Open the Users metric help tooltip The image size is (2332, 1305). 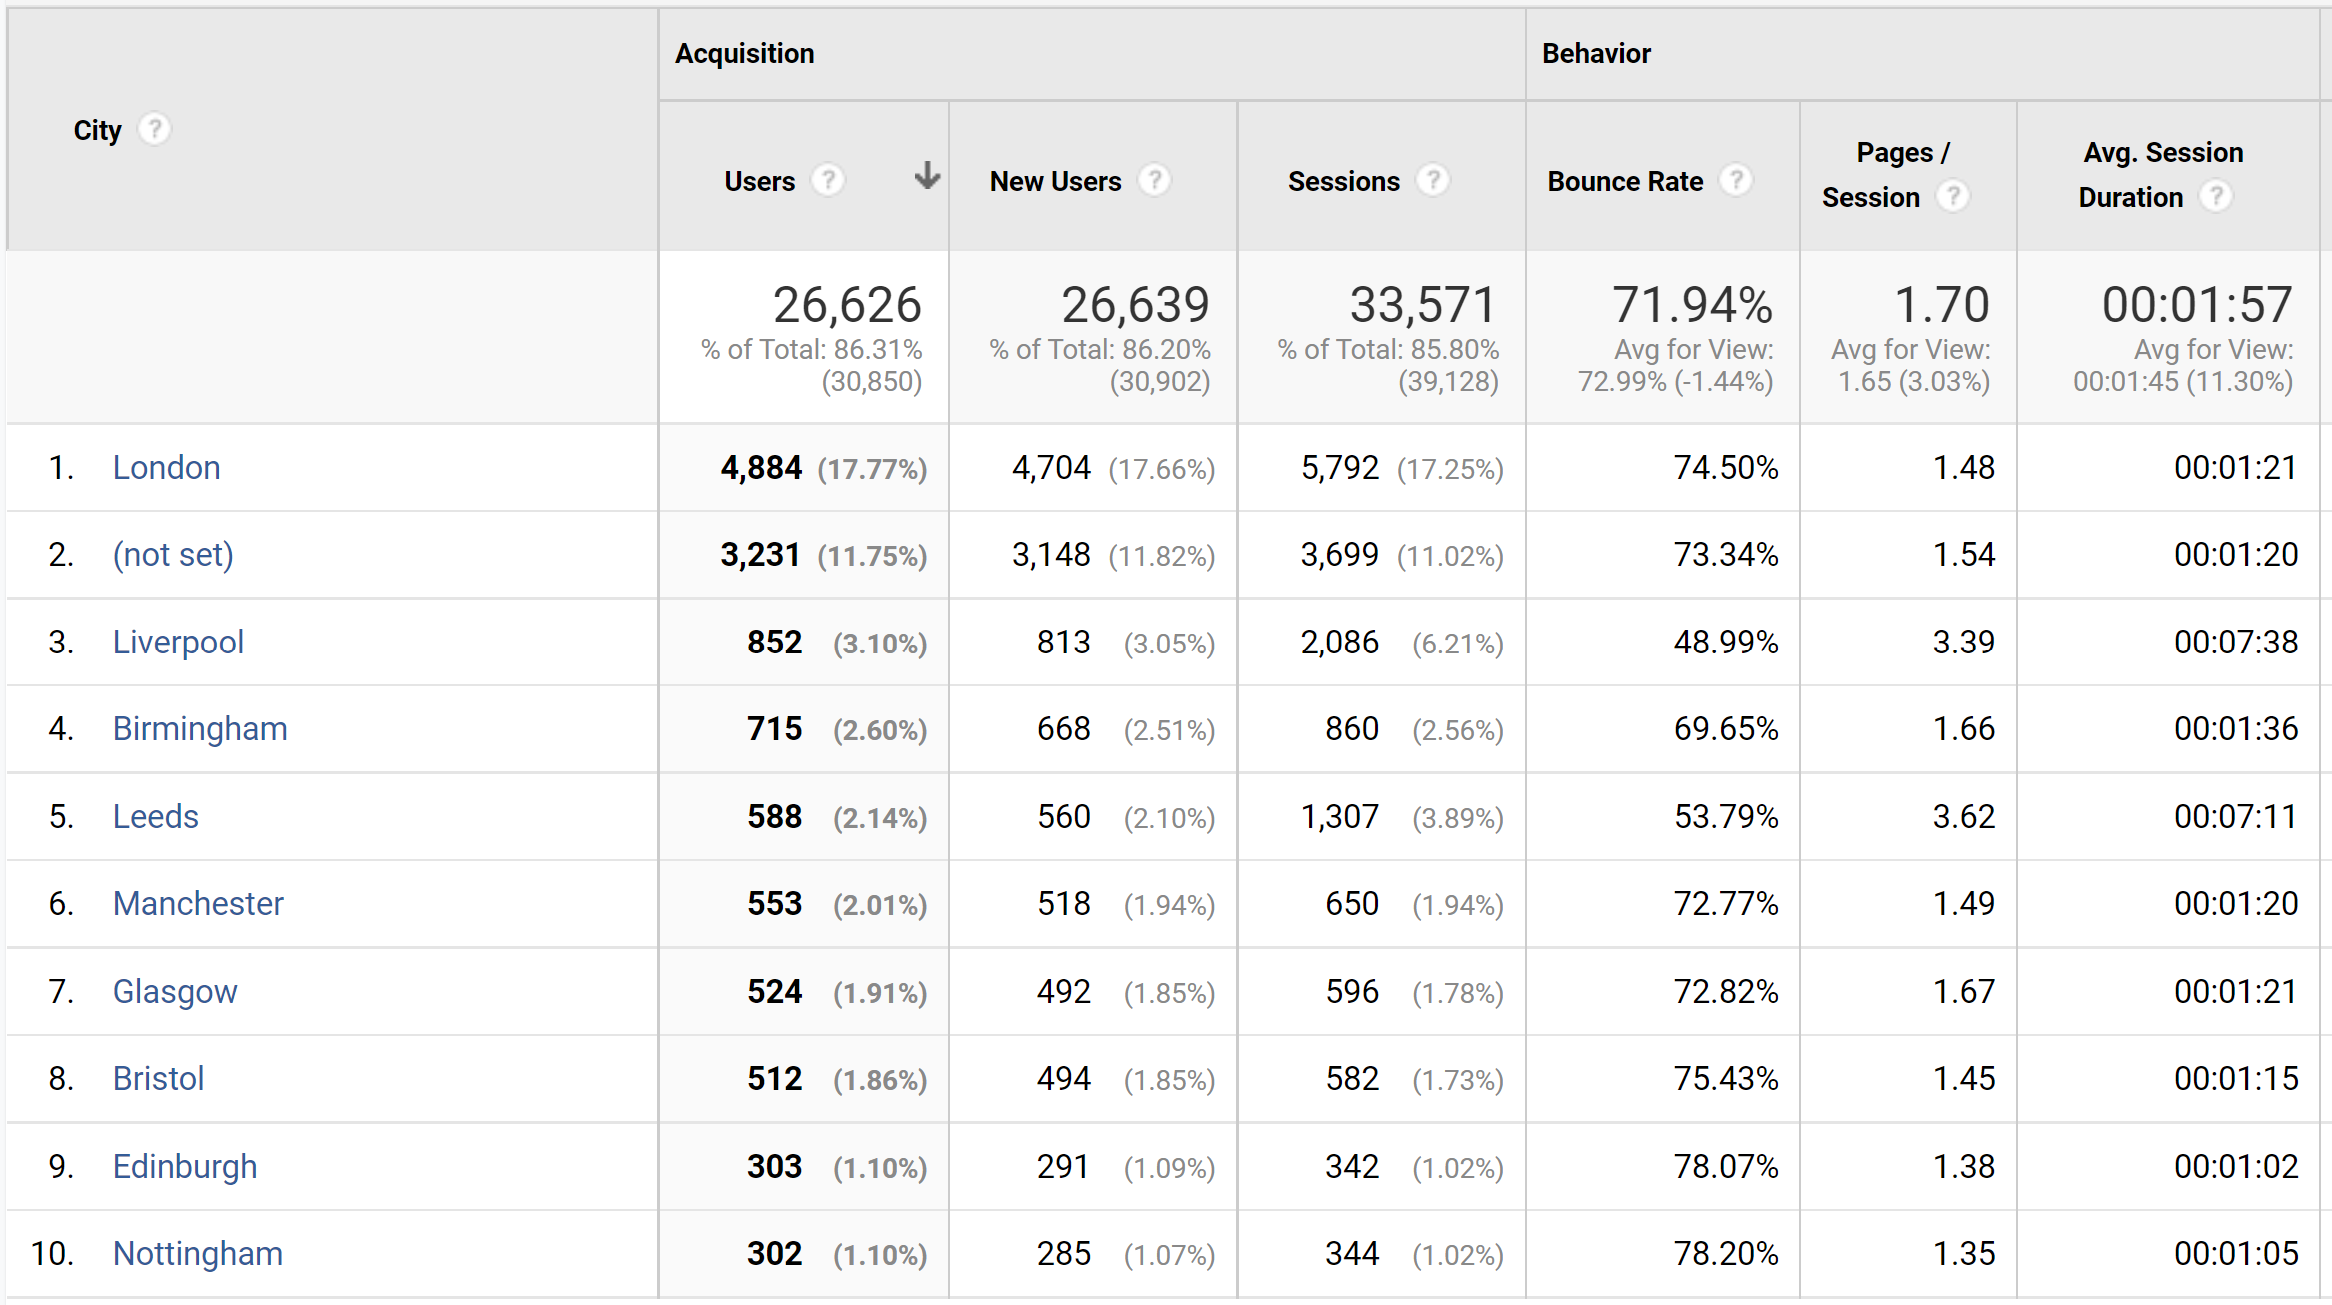tap(830, 181)
